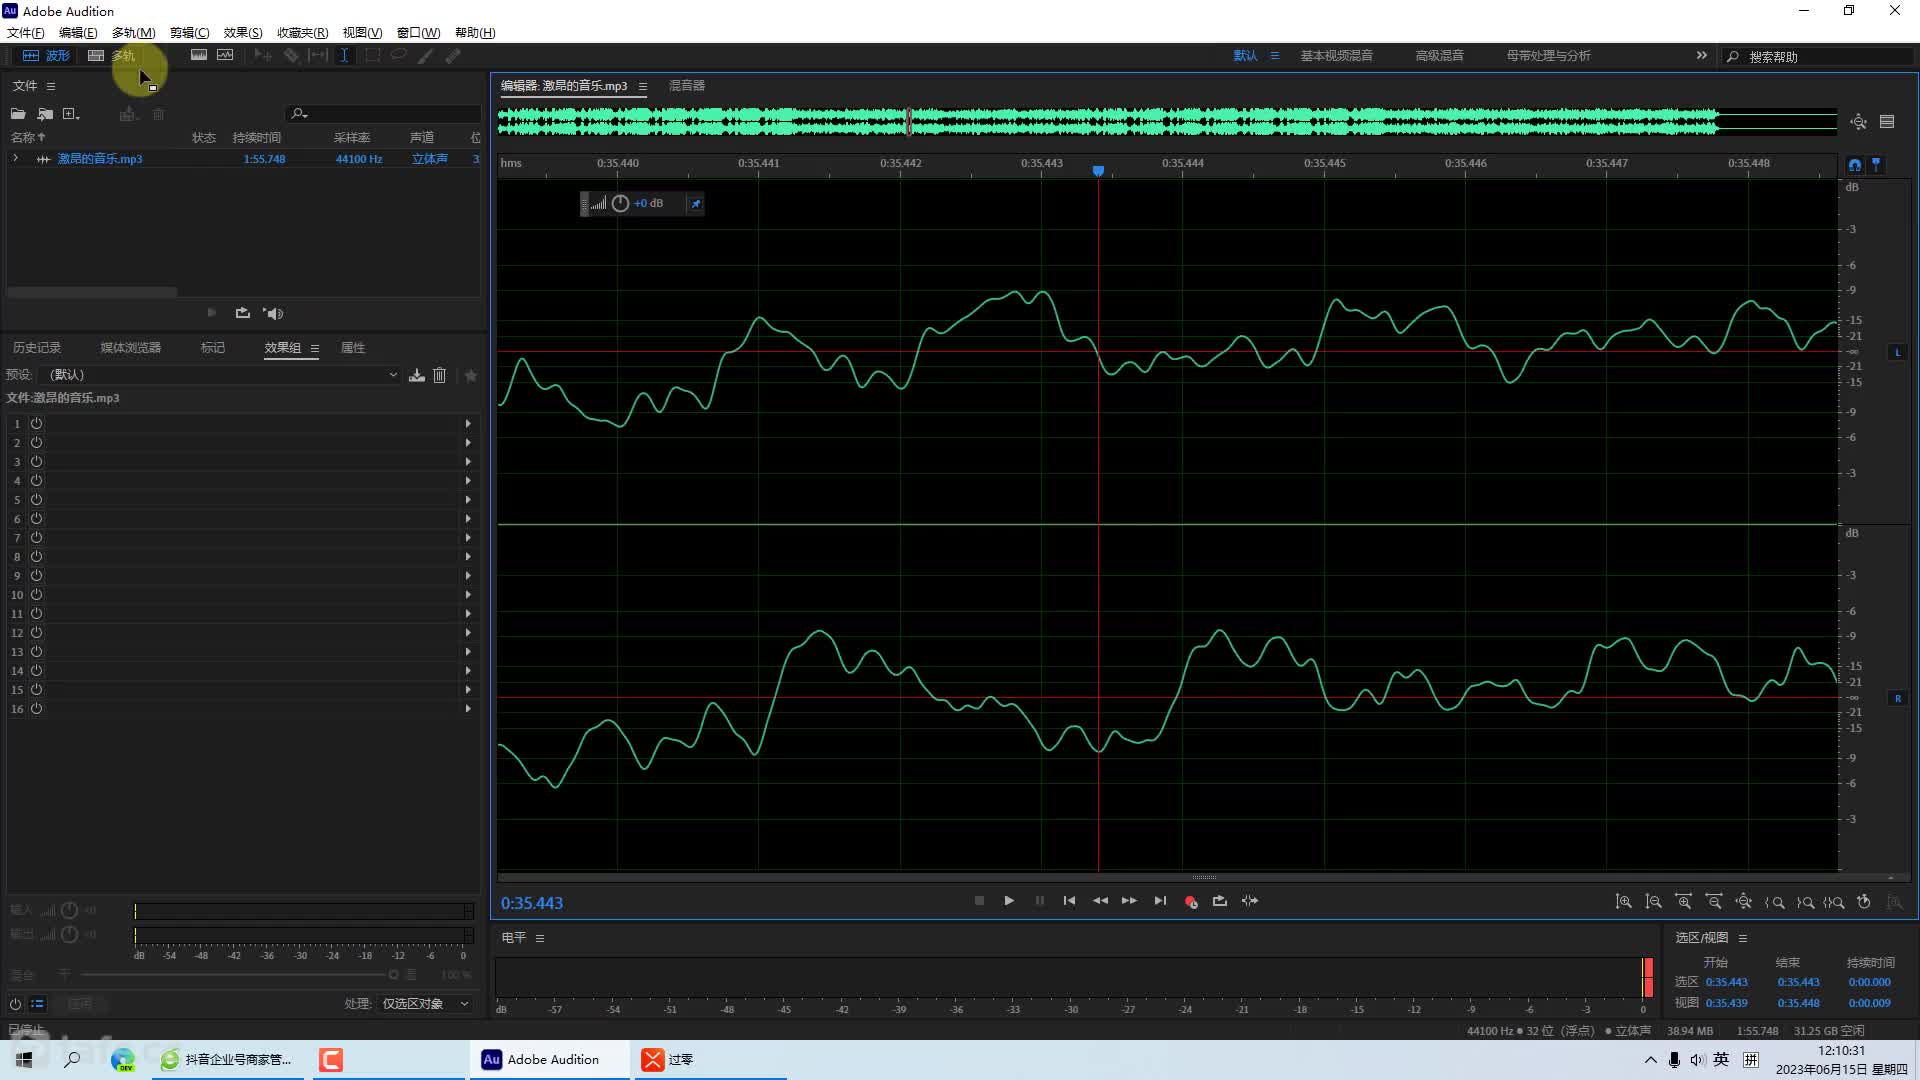Image resolution: width=1920 pixels, height=1080 pixels.
Task: Open effect slot 2 arrow menu
Action: point(468,443)
